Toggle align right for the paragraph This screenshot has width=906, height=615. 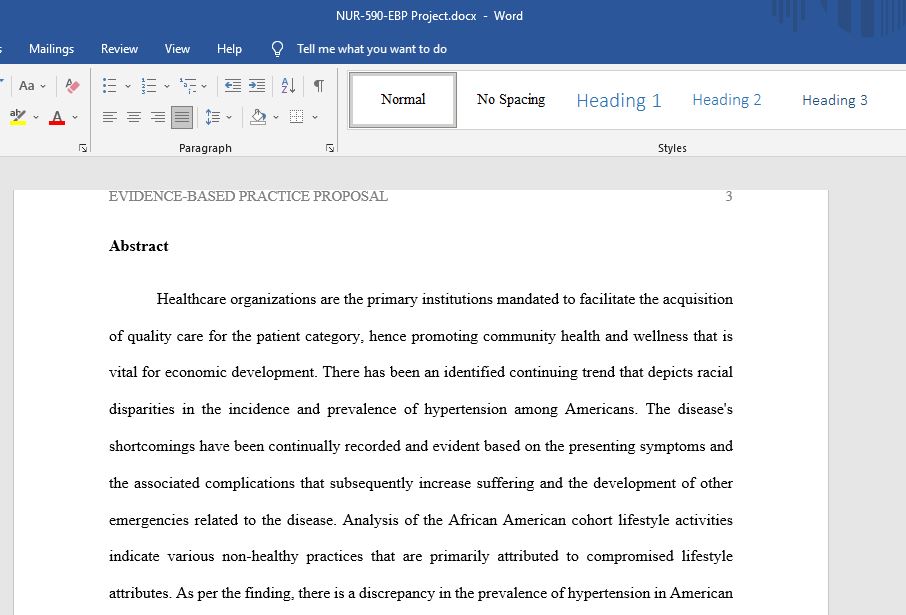158,117
